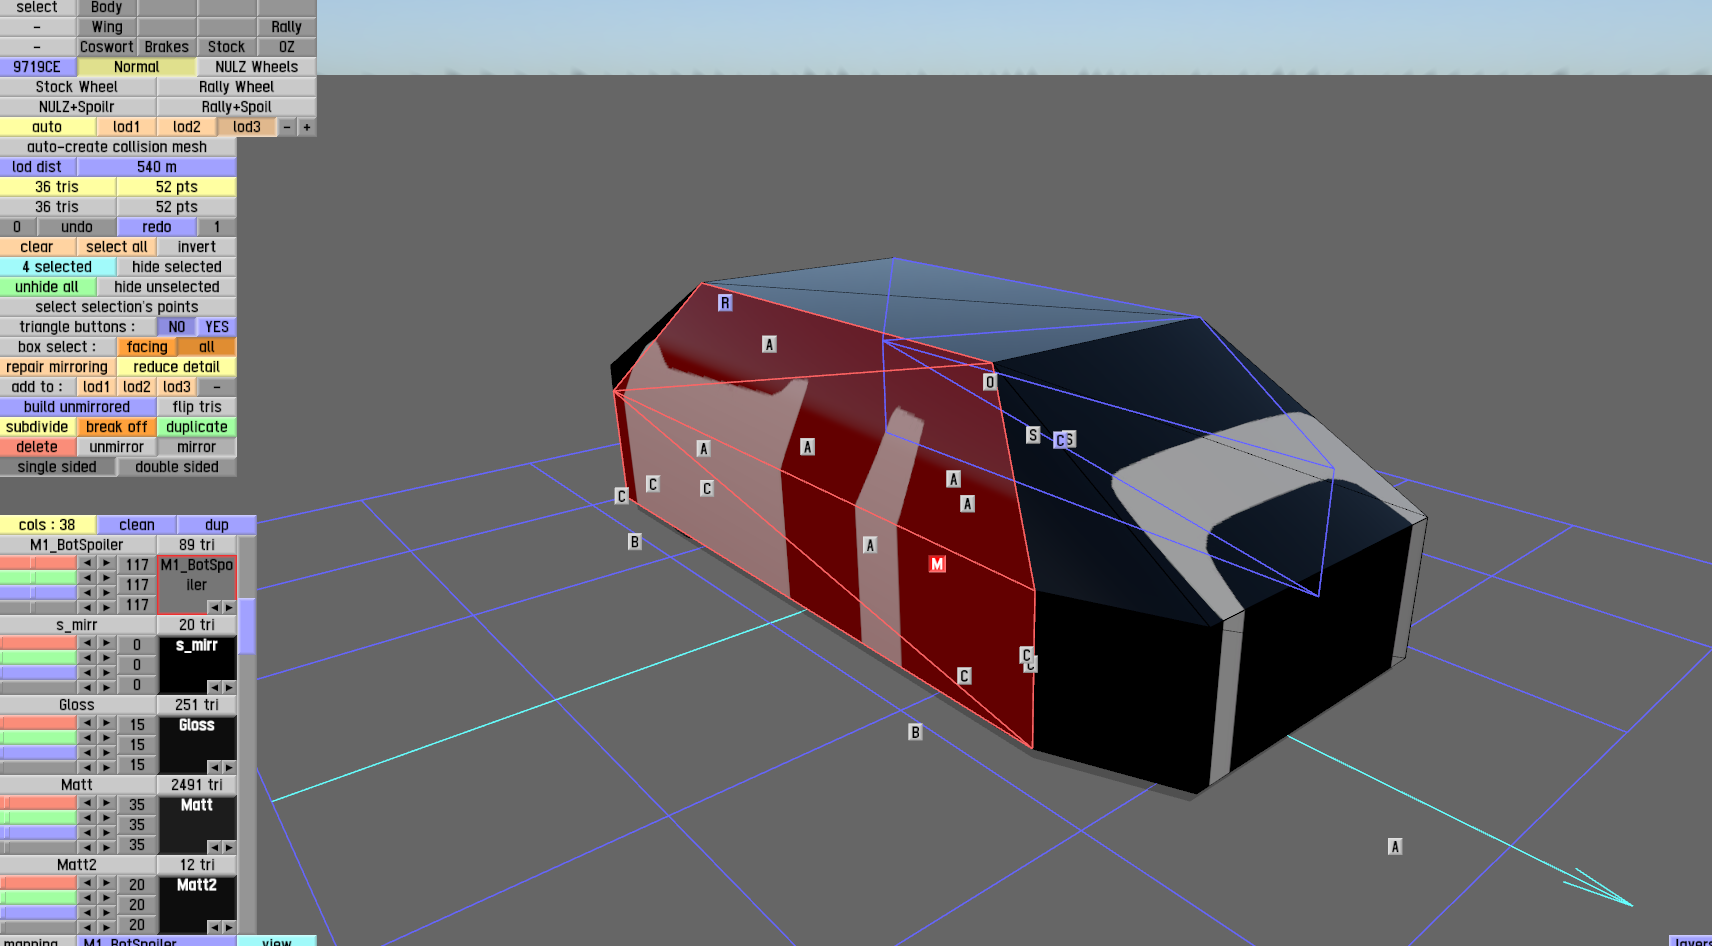This screenshot has height=946, width=1712.
Task: Click red decrease arrow for M1_BotSpoiler colour
Action: [87, 563]
